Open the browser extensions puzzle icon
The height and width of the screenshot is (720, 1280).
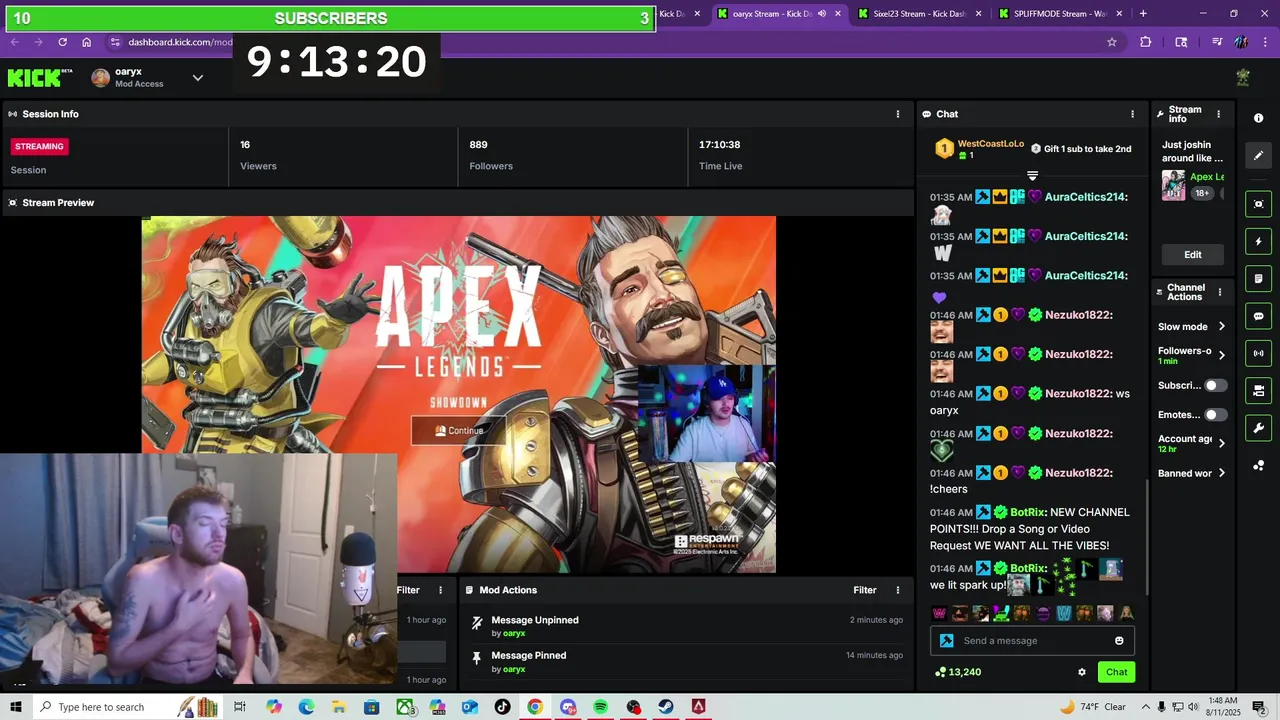(1146, 42)
